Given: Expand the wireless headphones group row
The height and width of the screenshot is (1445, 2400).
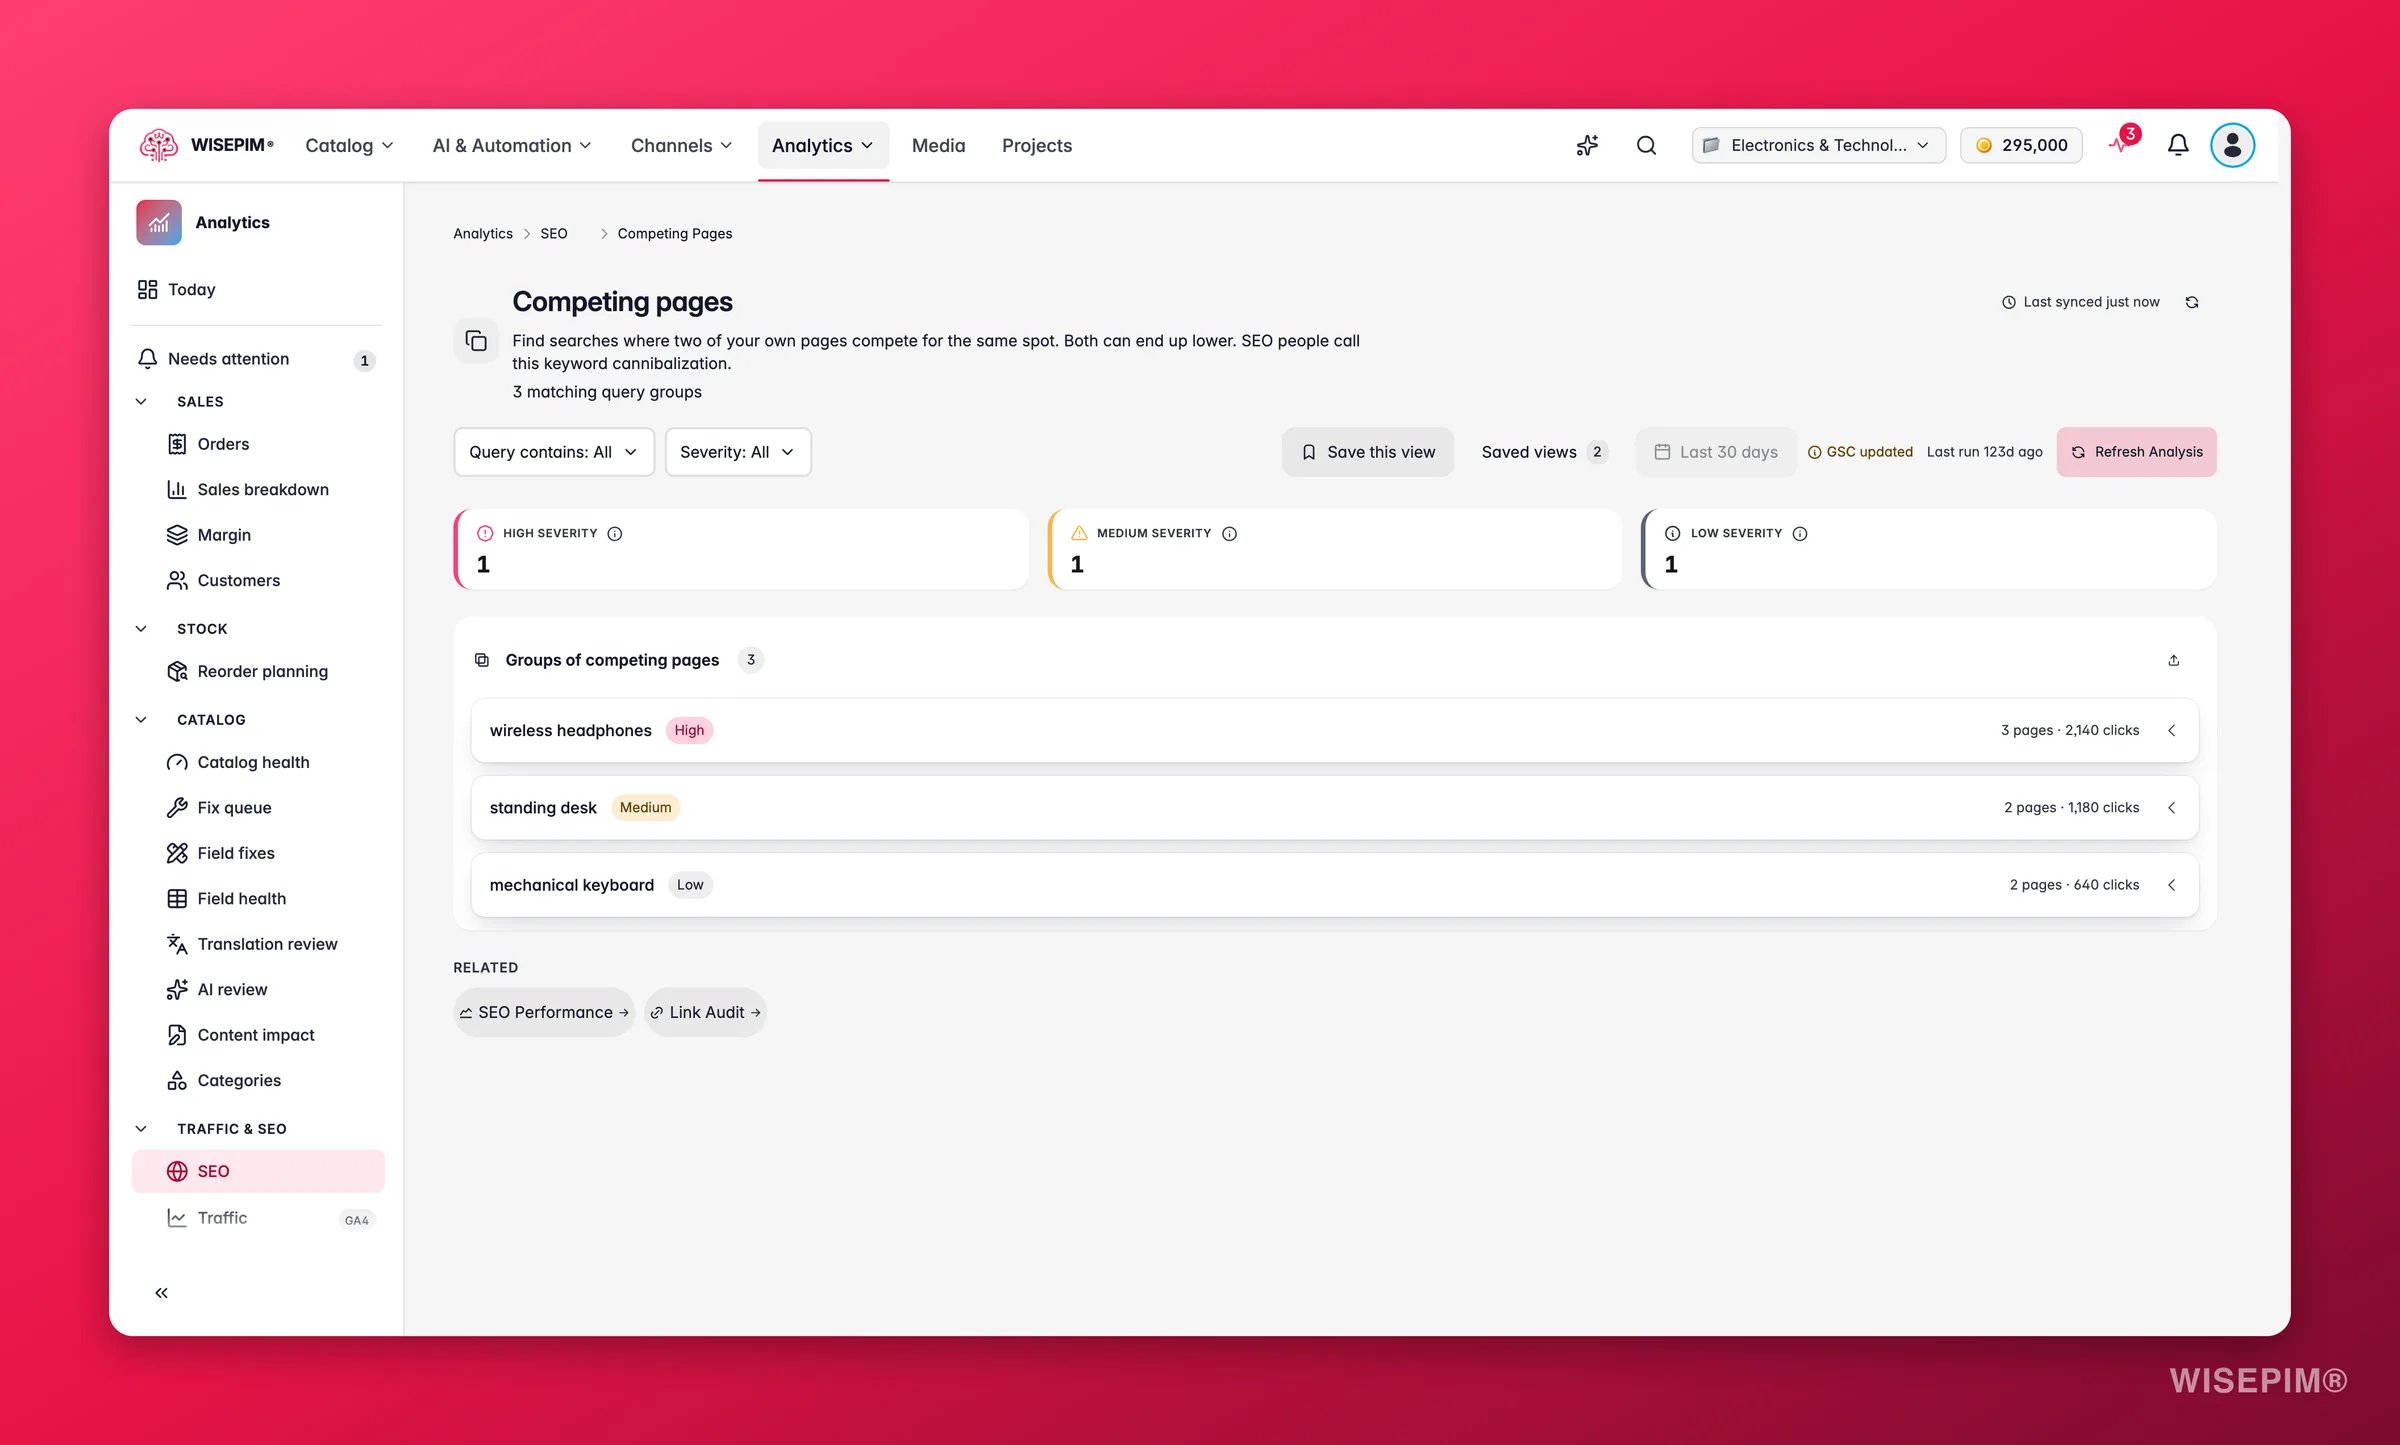Looking at the screenshot, I should (1334, 730).
